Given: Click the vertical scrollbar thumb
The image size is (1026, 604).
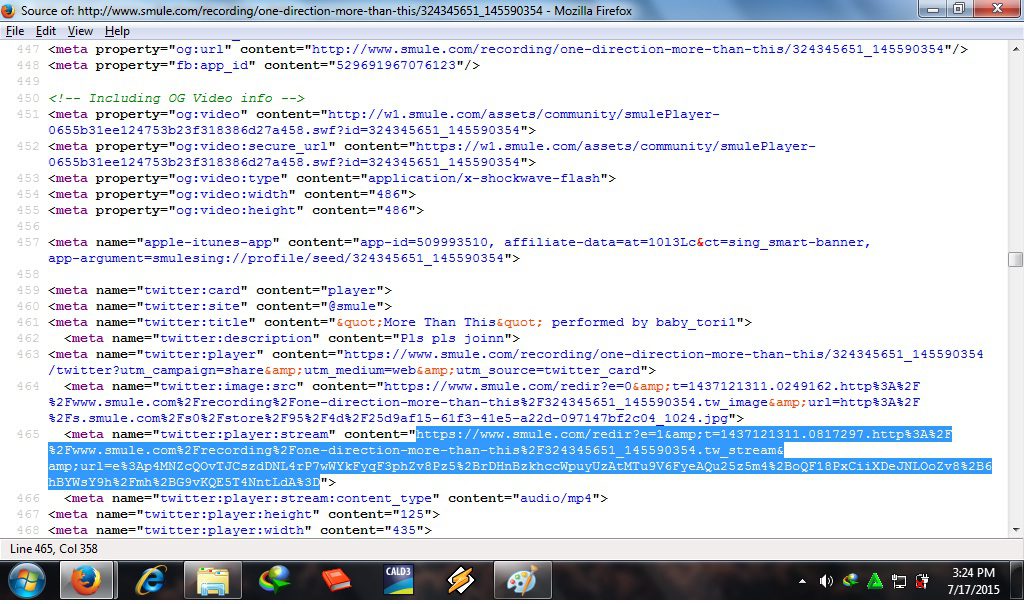Looking at the screenshot, I should pos(1016,259).
